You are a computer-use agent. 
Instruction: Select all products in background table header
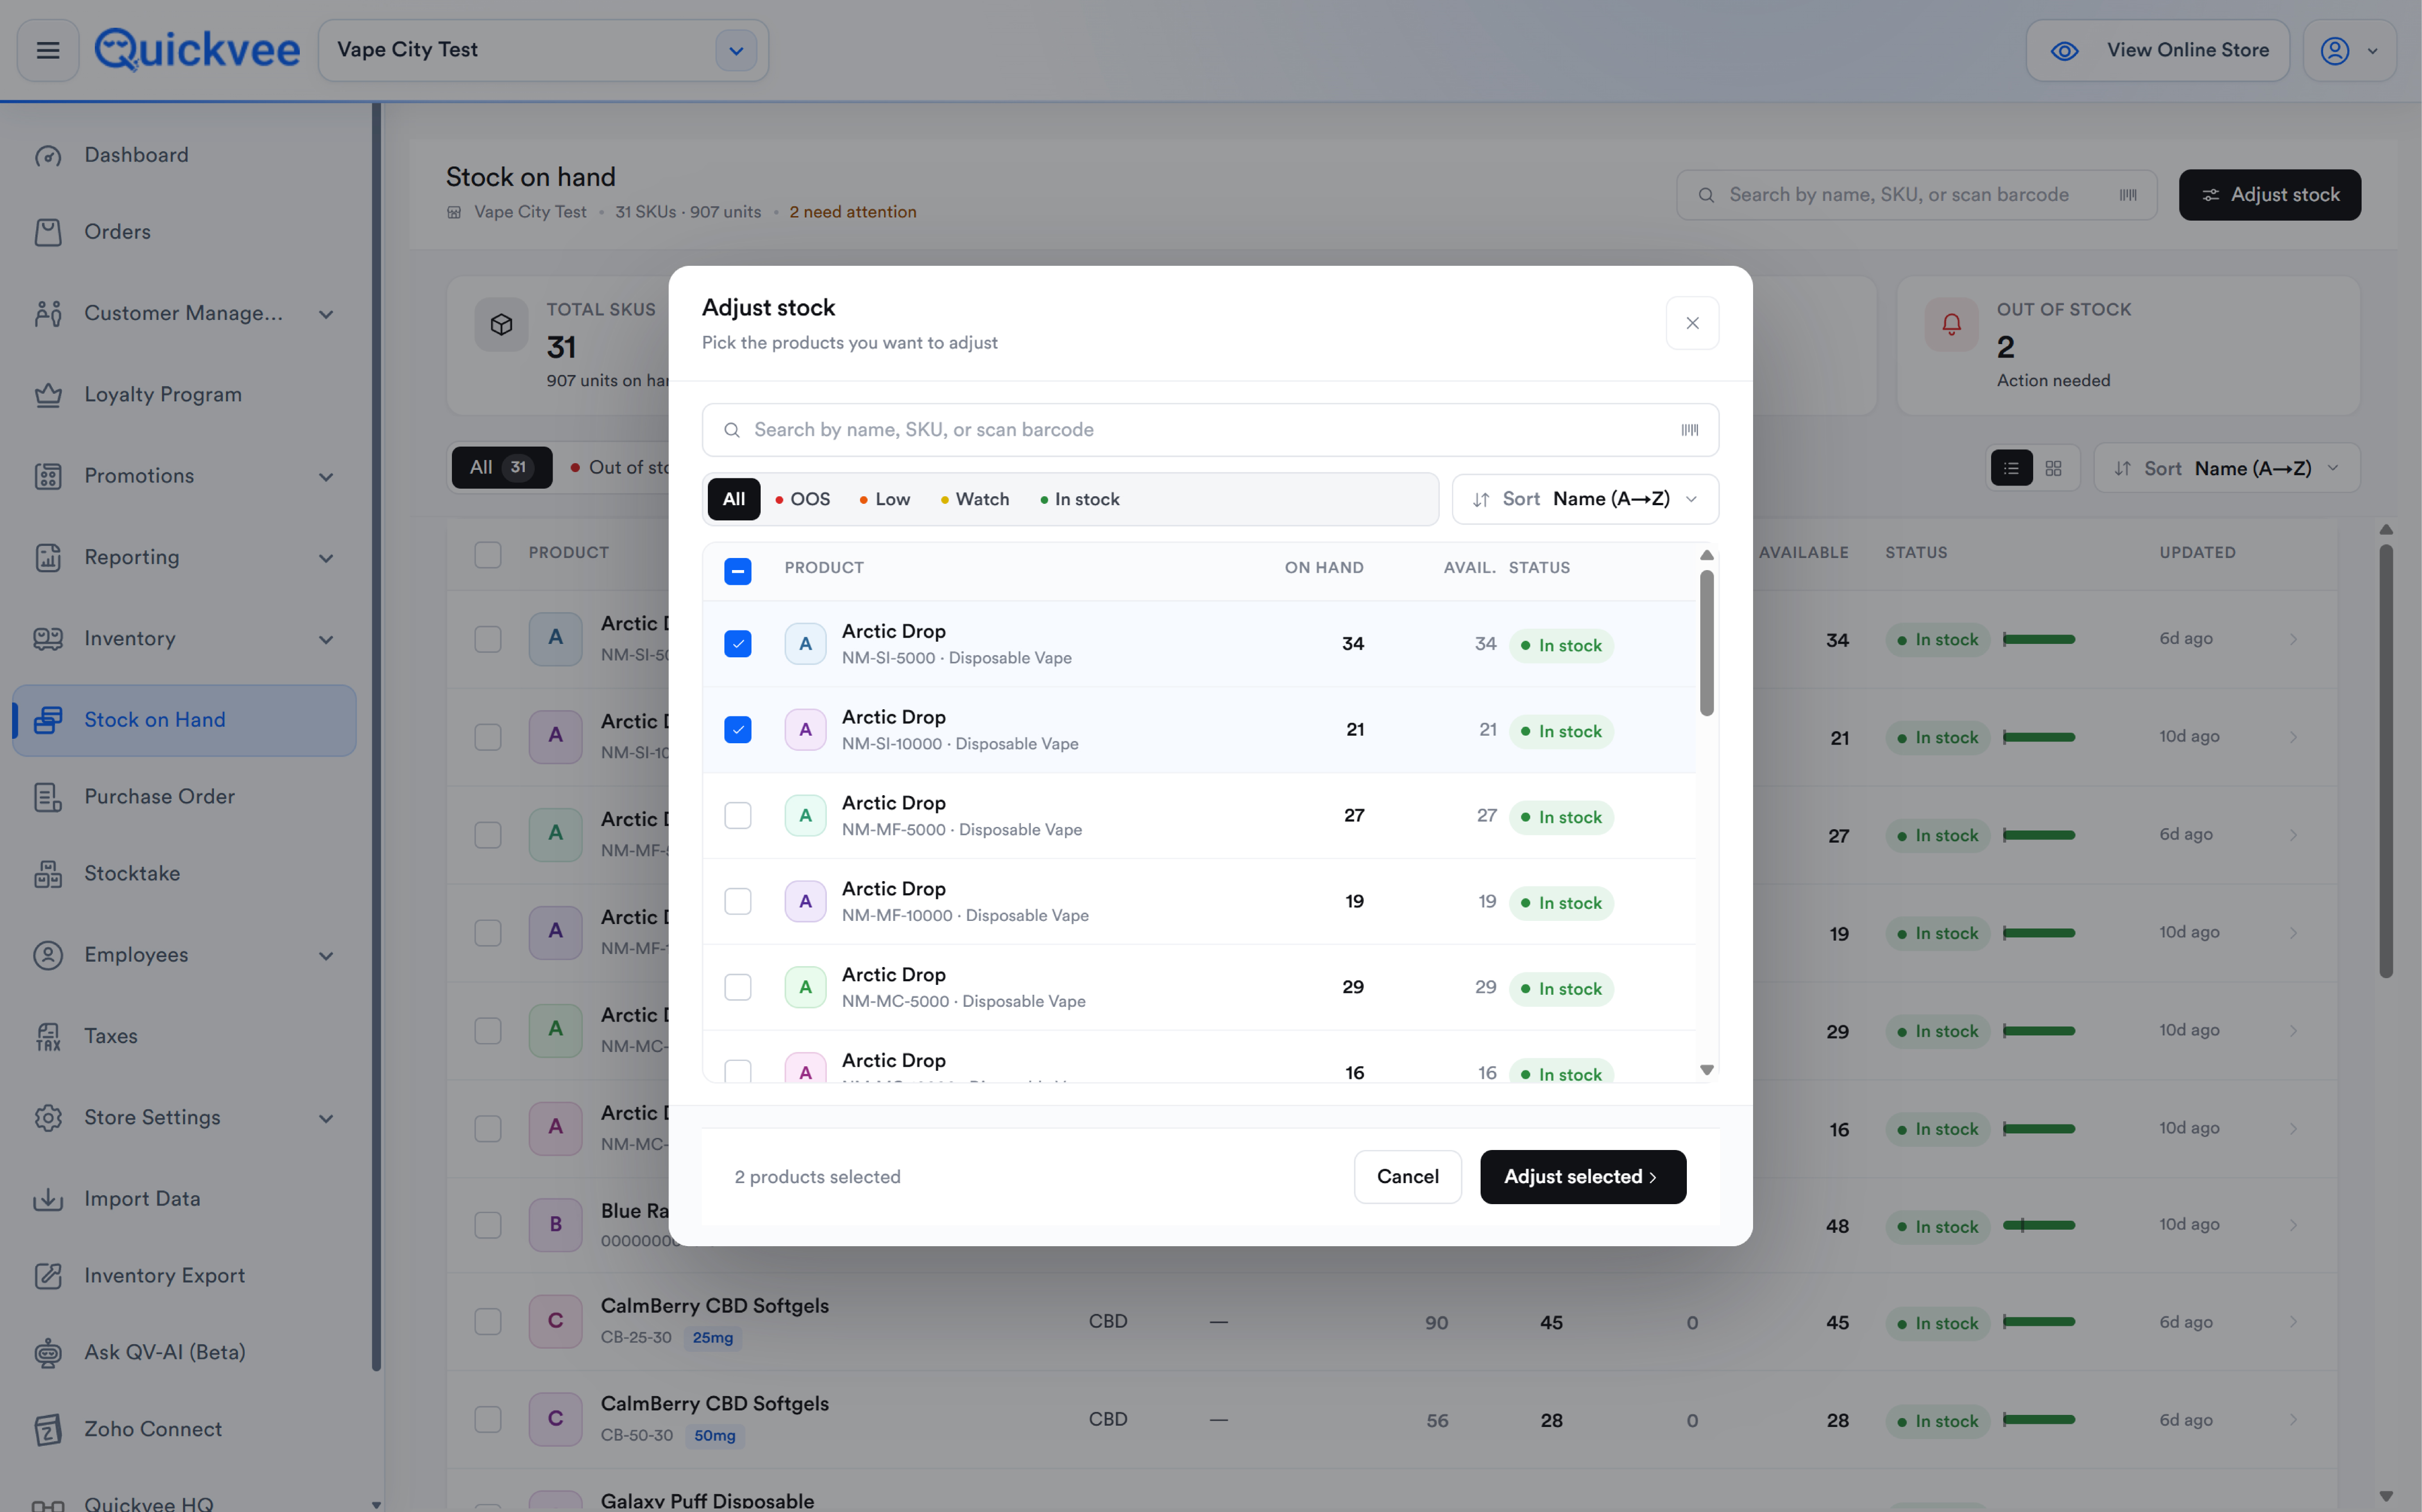point(488,554)
